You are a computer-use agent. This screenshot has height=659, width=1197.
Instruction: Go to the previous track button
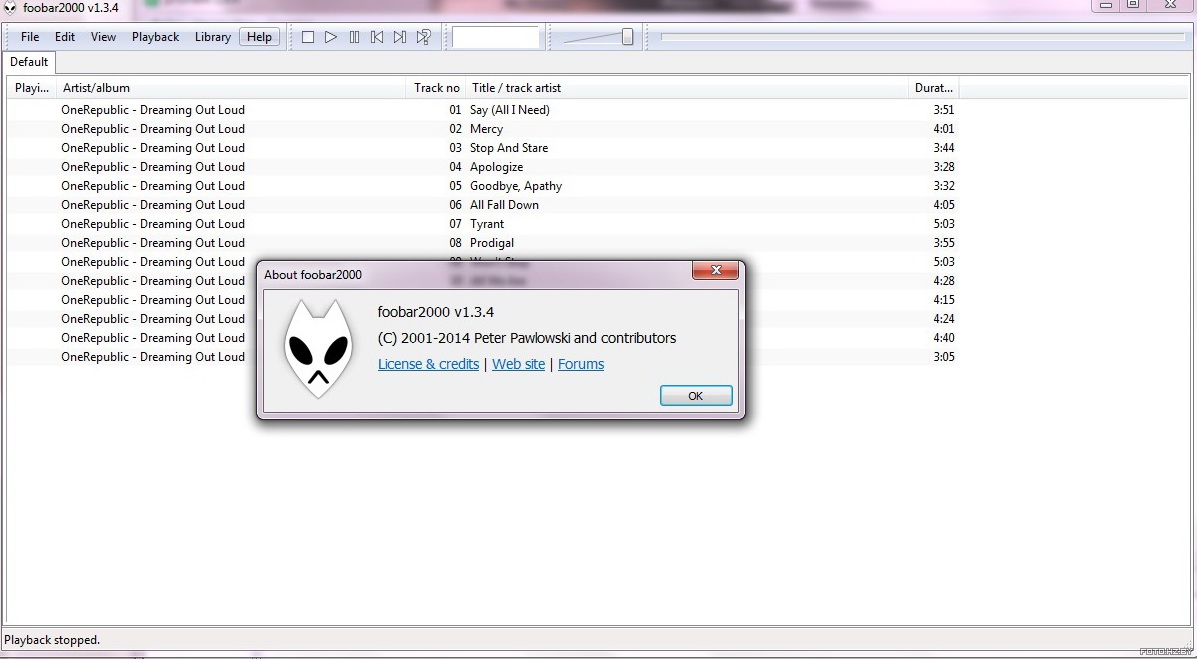point(377,37)
